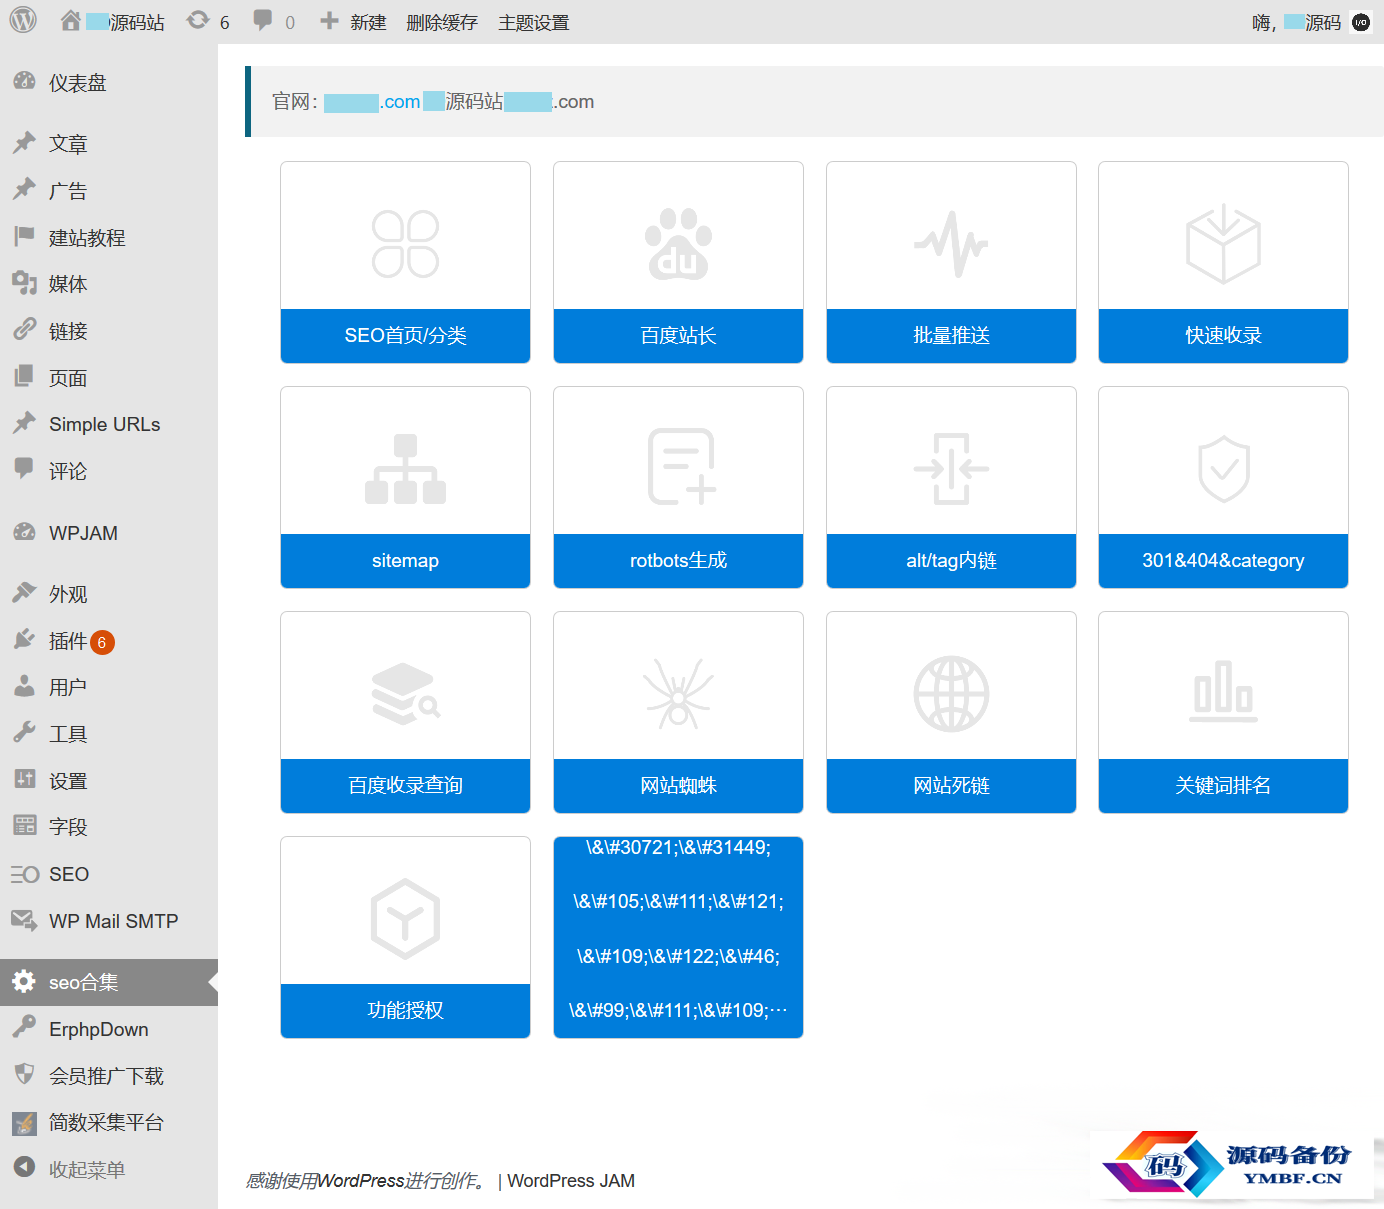Open the SEO首页/分类 clover icon card
This screenshot has height=1209, width=1384.
pyautogui.click(x=405, y=243)
